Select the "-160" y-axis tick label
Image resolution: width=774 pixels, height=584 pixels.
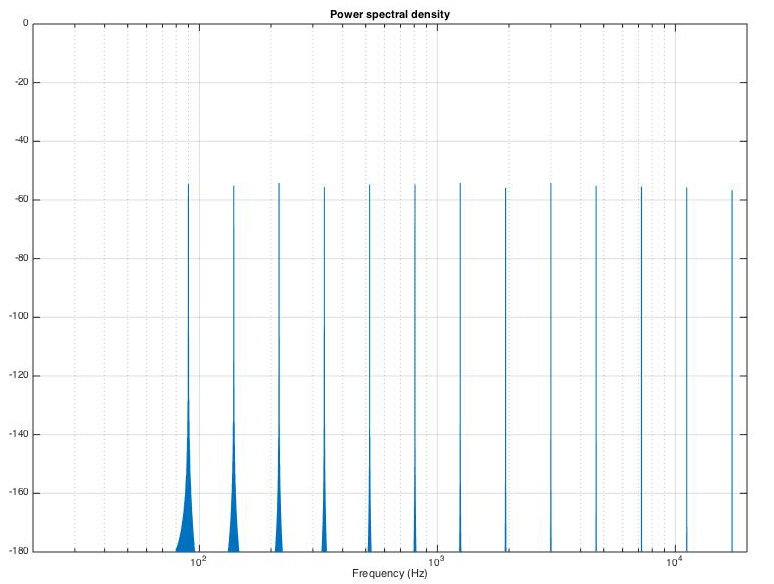(x=19, y=492)
